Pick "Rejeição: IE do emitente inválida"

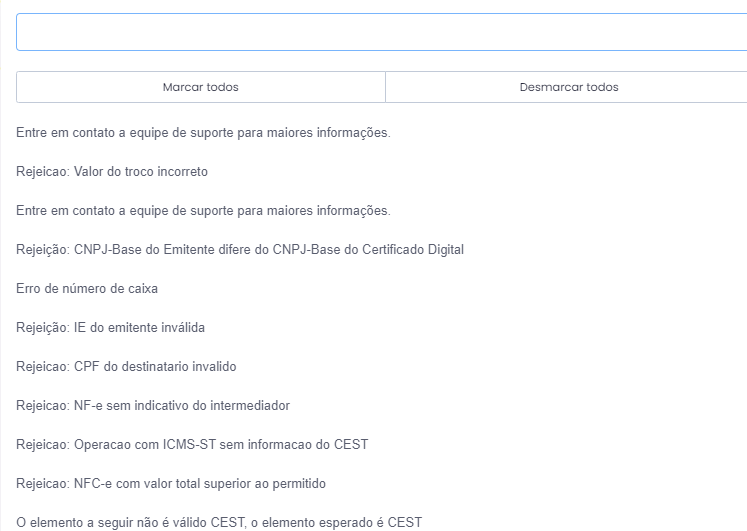pos(111,327)
